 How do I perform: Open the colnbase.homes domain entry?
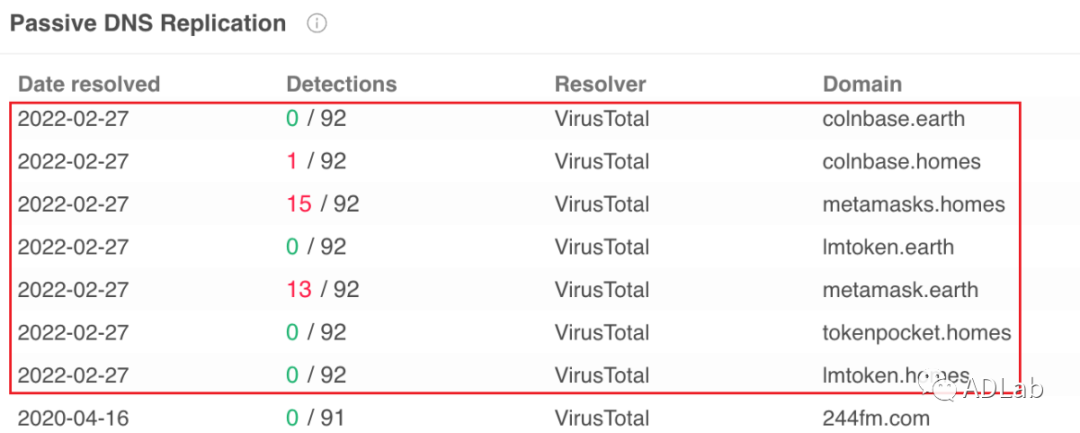[901, 162]
